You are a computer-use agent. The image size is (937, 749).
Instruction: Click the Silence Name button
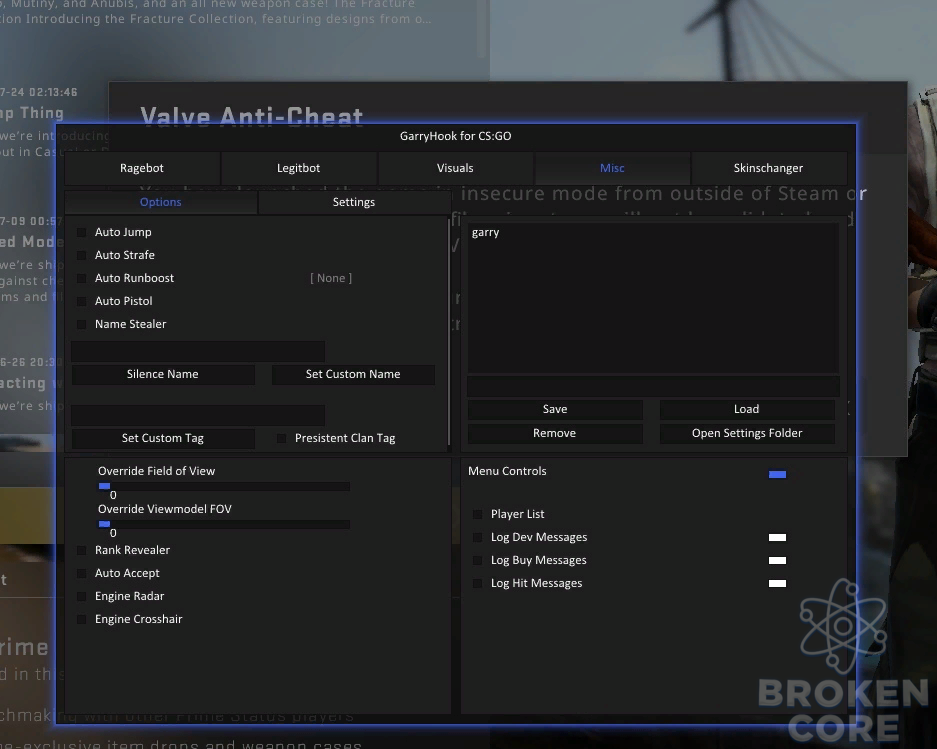(x=163, y=374)
